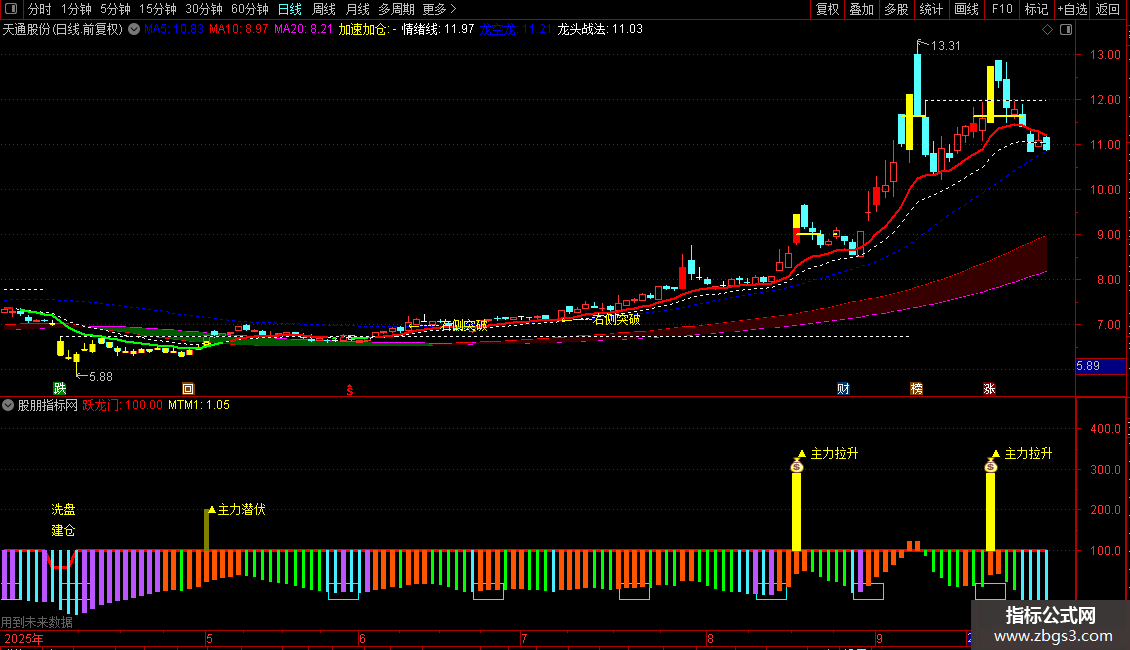The height and width of the screenshot is (650, 1130).
Task: Expand the 更多 periods menu
Action: 440,9
